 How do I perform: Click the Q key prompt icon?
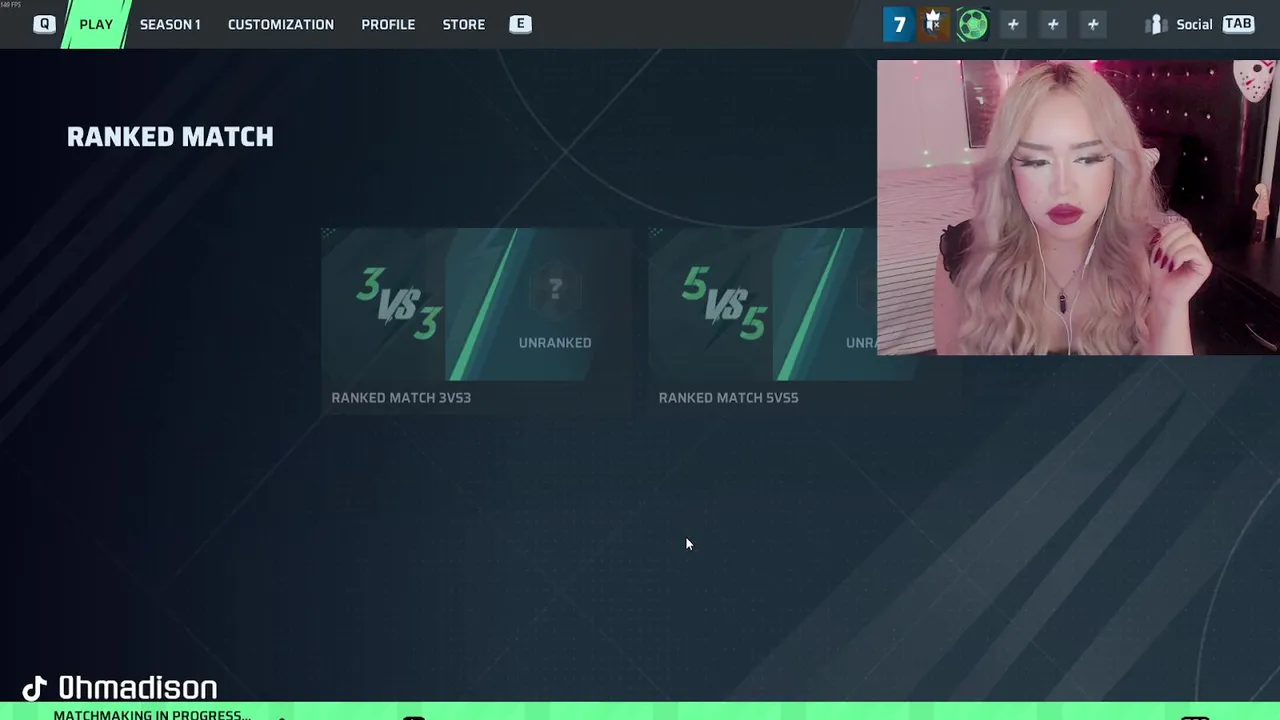[x=44, y=24]
